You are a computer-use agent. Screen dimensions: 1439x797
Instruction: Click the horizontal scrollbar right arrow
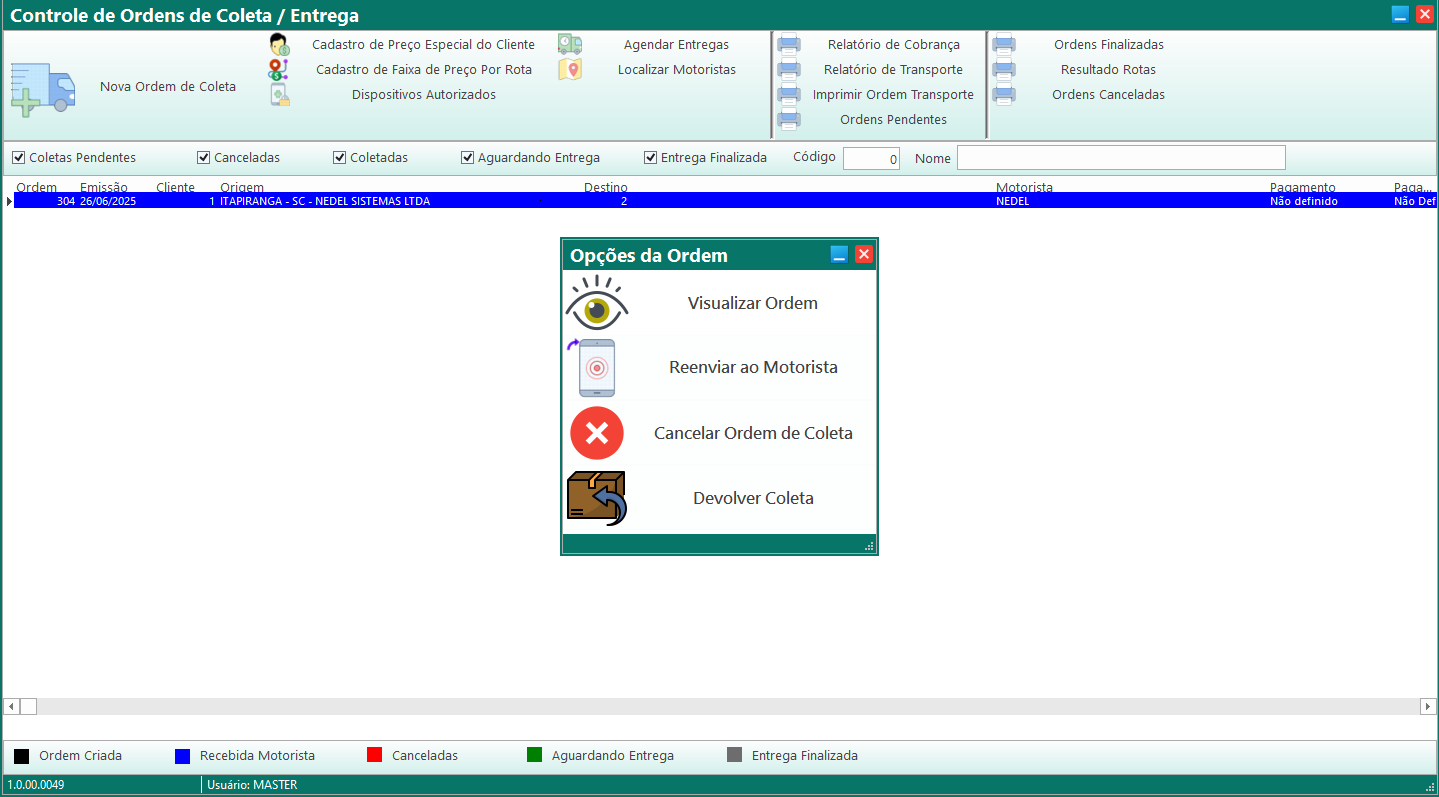point(1427,707)
